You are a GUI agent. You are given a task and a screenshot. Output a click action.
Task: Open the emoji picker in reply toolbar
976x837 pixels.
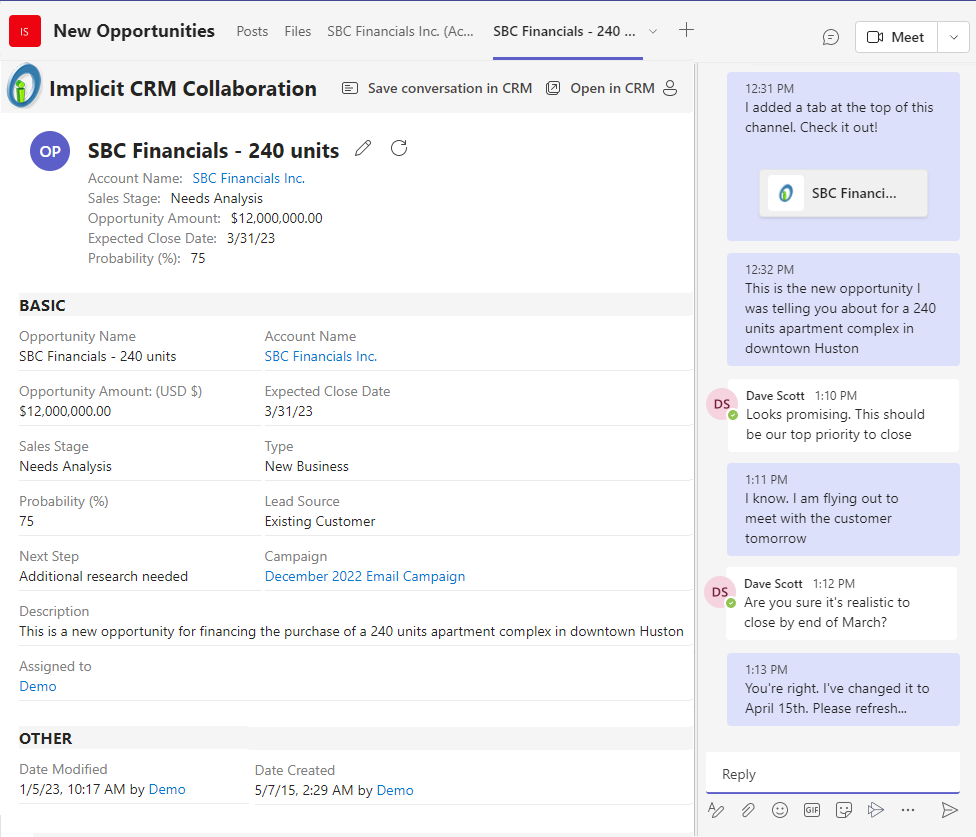point(780,810)
